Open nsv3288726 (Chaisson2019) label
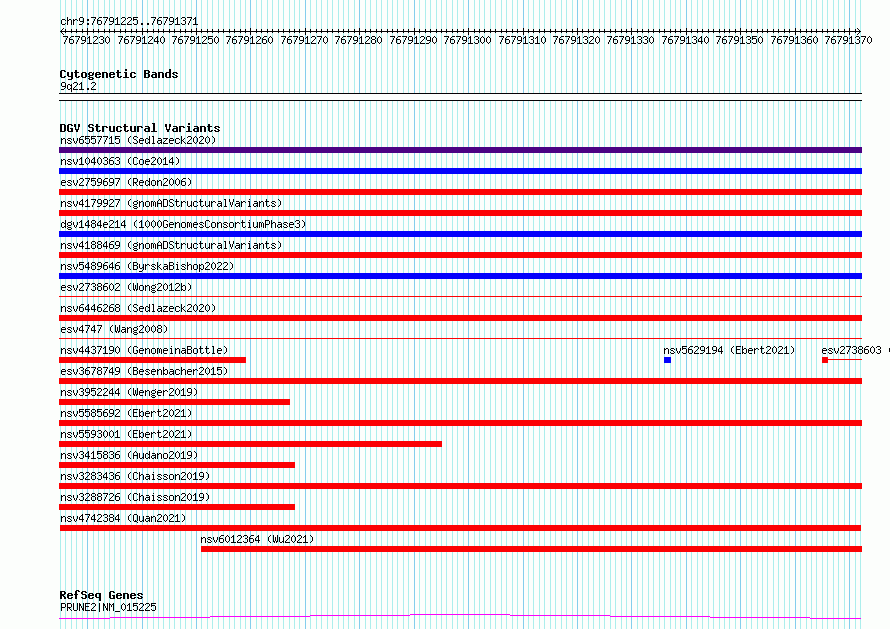 (135, 497)
